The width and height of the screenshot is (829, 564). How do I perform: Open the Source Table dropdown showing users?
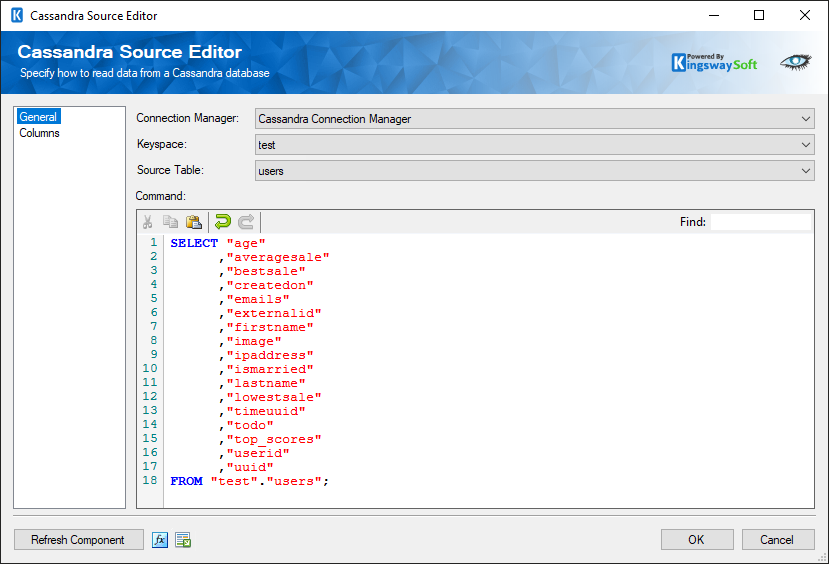535,171
